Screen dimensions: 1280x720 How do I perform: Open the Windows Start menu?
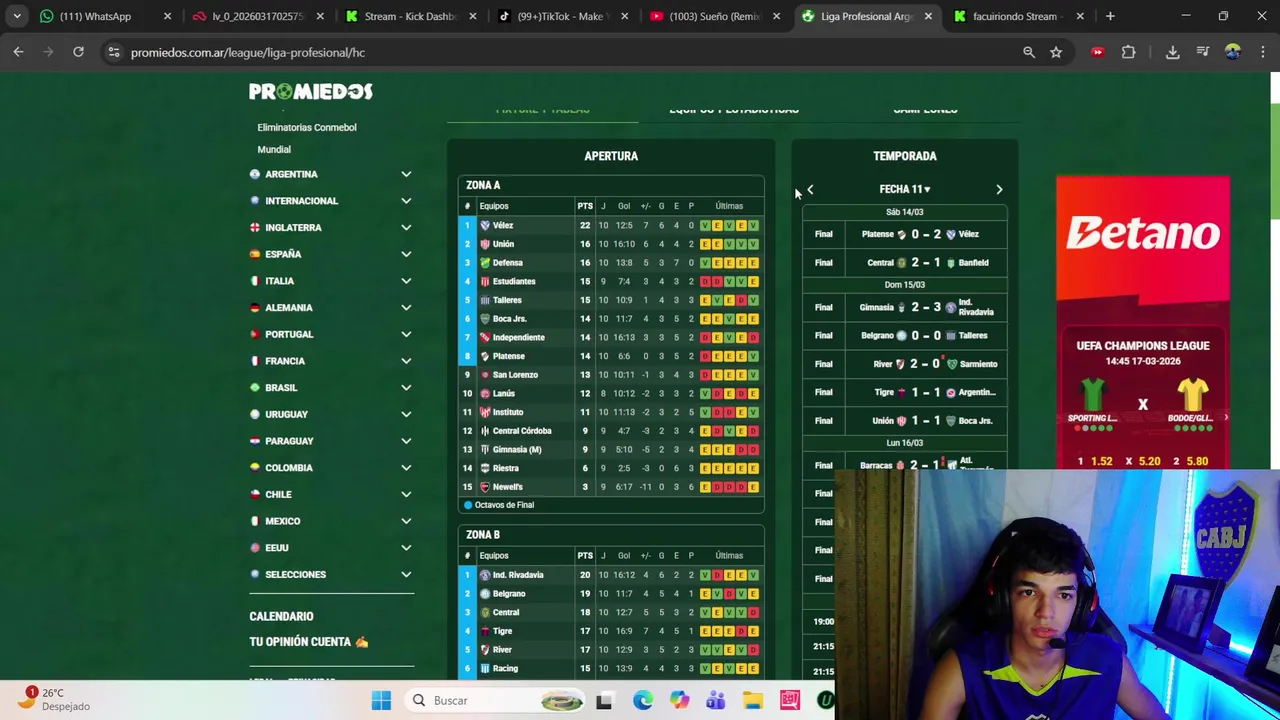tap(381, 701)
